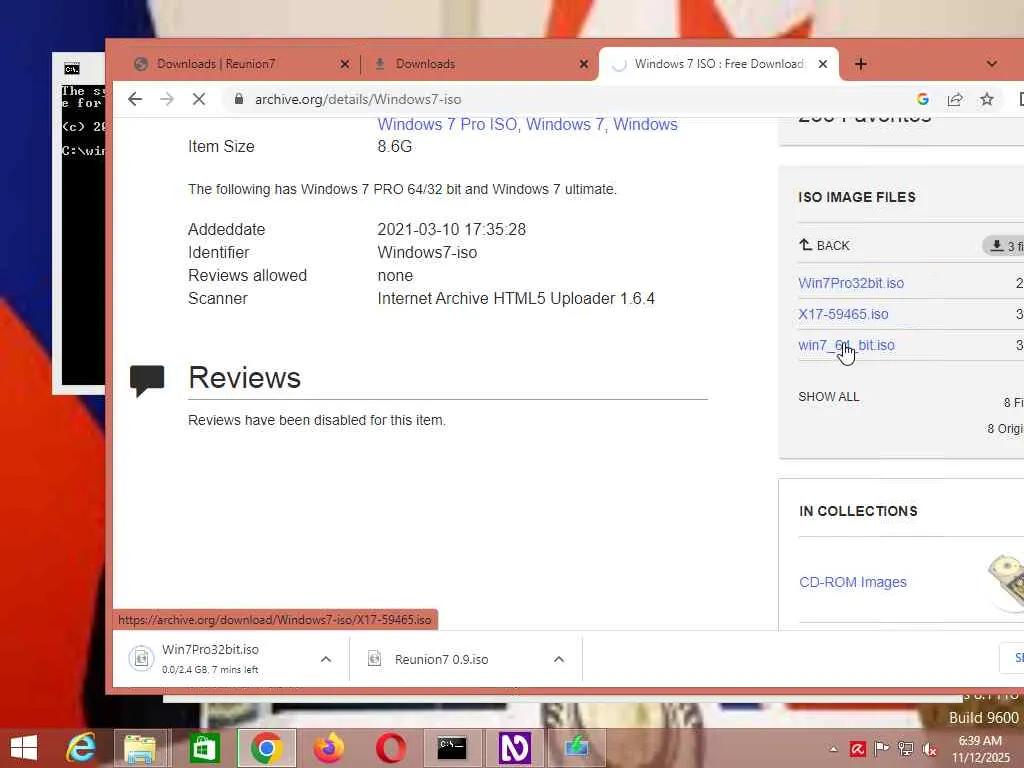Click the browser forward arrow
The height and width of the screenshot is (768, 1024).
tap(167, 99)
